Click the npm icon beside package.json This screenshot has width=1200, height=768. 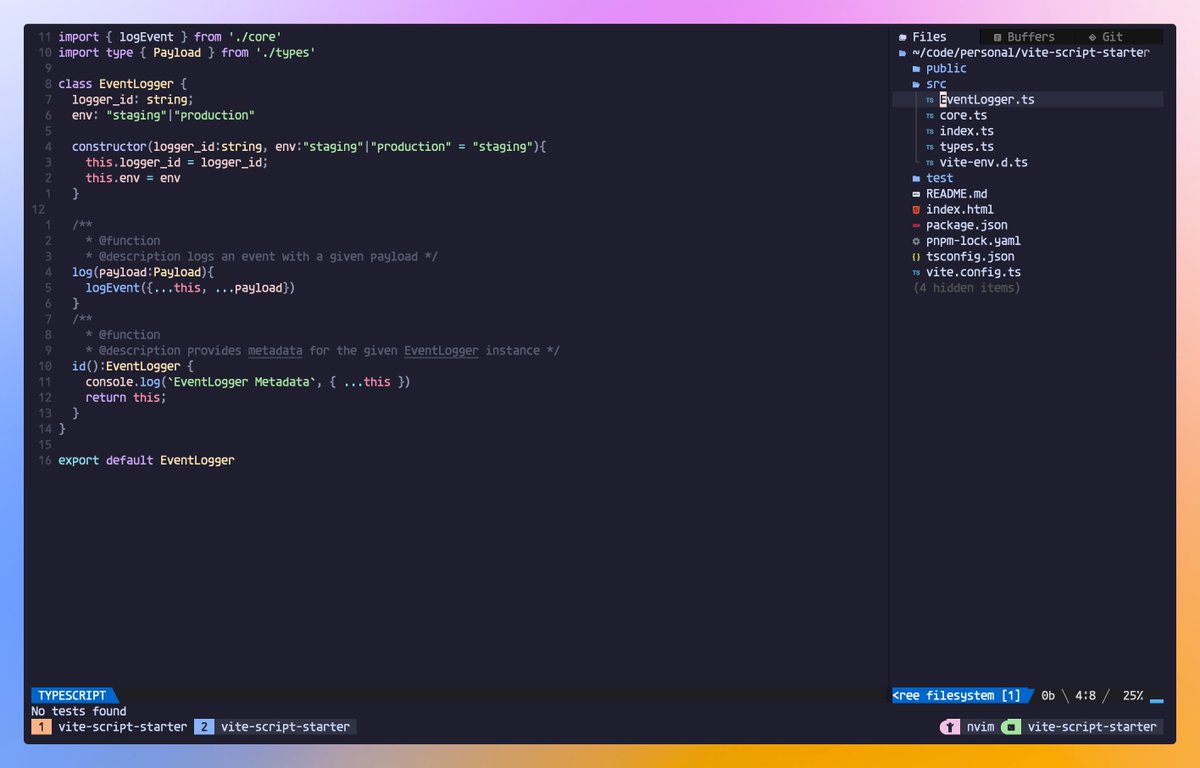915,225
